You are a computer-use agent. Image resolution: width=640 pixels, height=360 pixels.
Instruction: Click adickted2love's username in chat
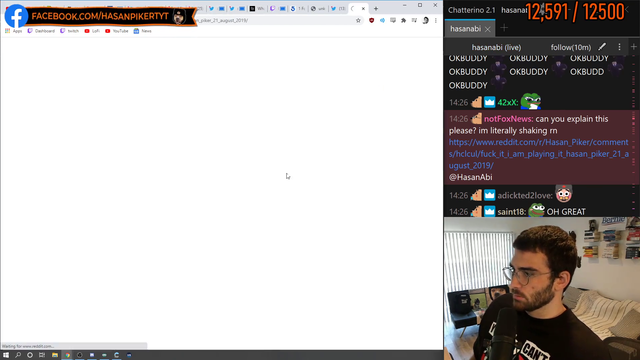click(x=524, y=196)
